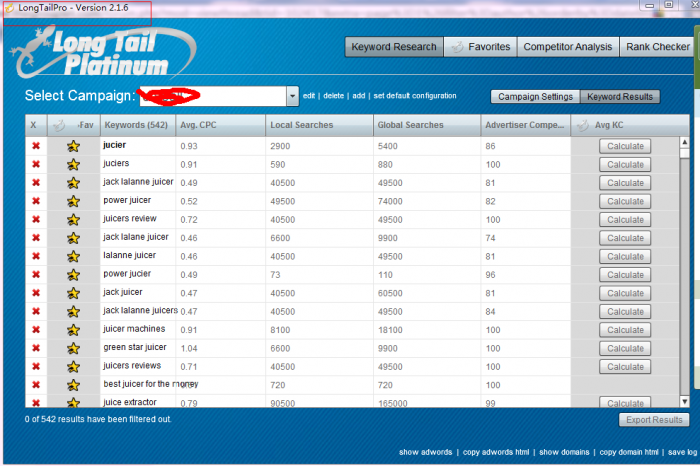The width and height of the screenshot is (700, 466).
Task: Switch to the Favorites tab
Action: point(480,47)
